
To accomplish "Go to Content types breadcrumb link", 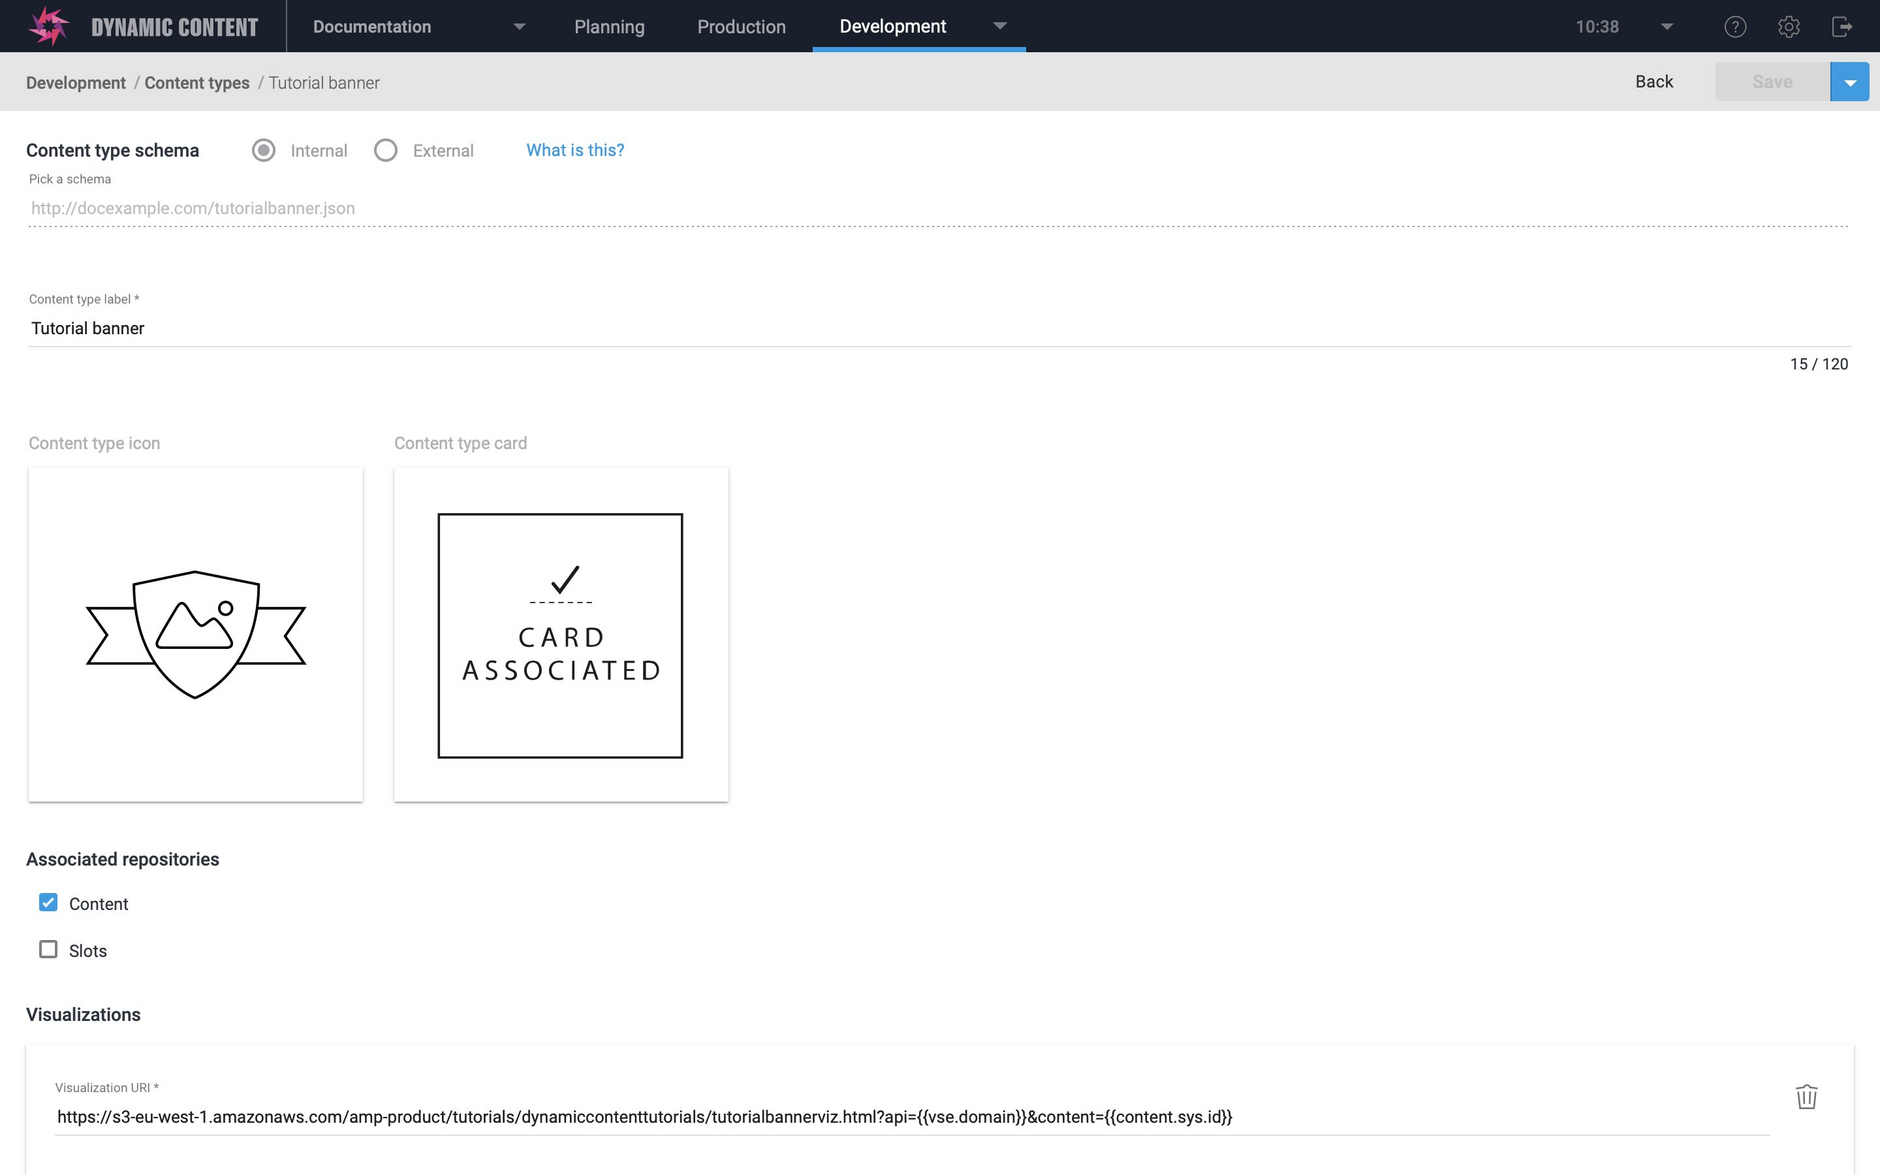I will (197, 83).
